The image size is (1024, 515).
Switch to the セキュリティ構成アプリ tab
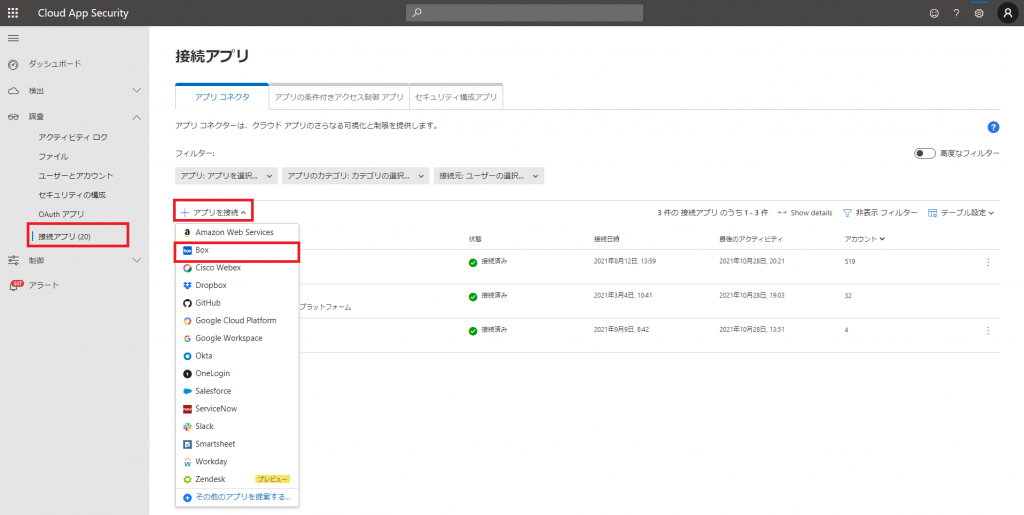click(x=457, y=97)
